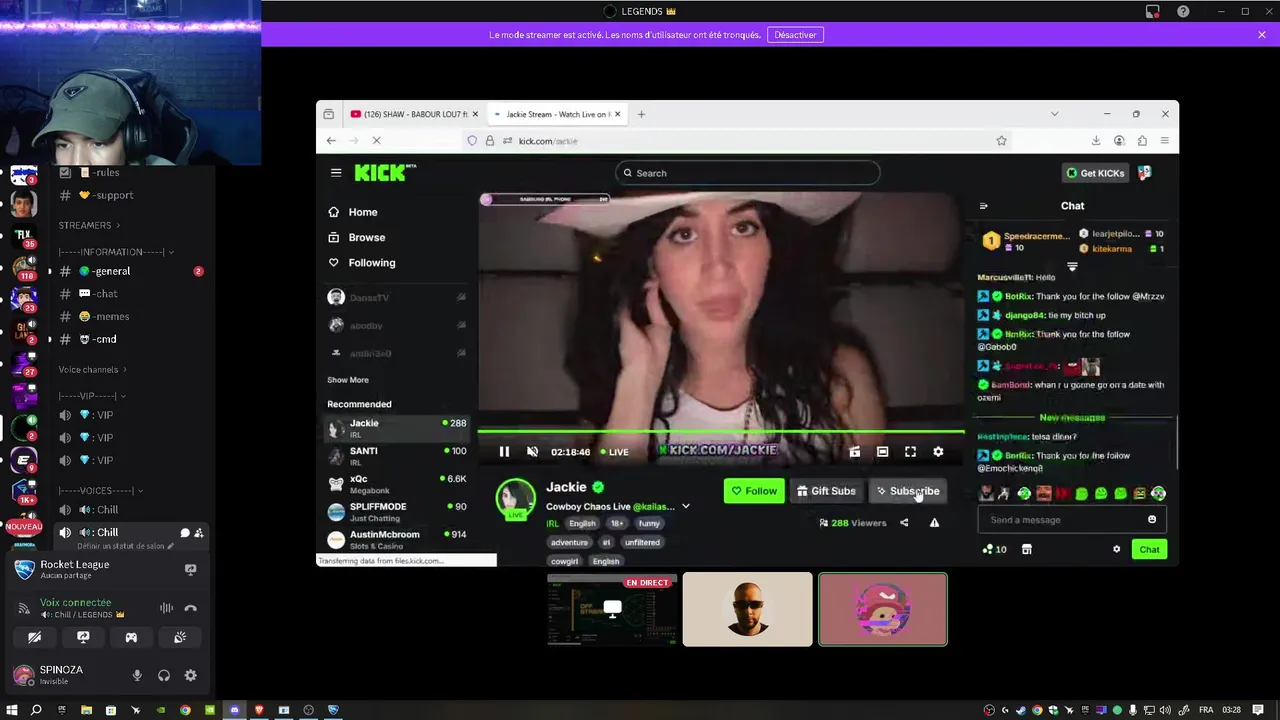Image resolution: width=1280 pixels, height=720 pixels.
Task: Unmute the Kick video player volume
Action: point(532,452)
